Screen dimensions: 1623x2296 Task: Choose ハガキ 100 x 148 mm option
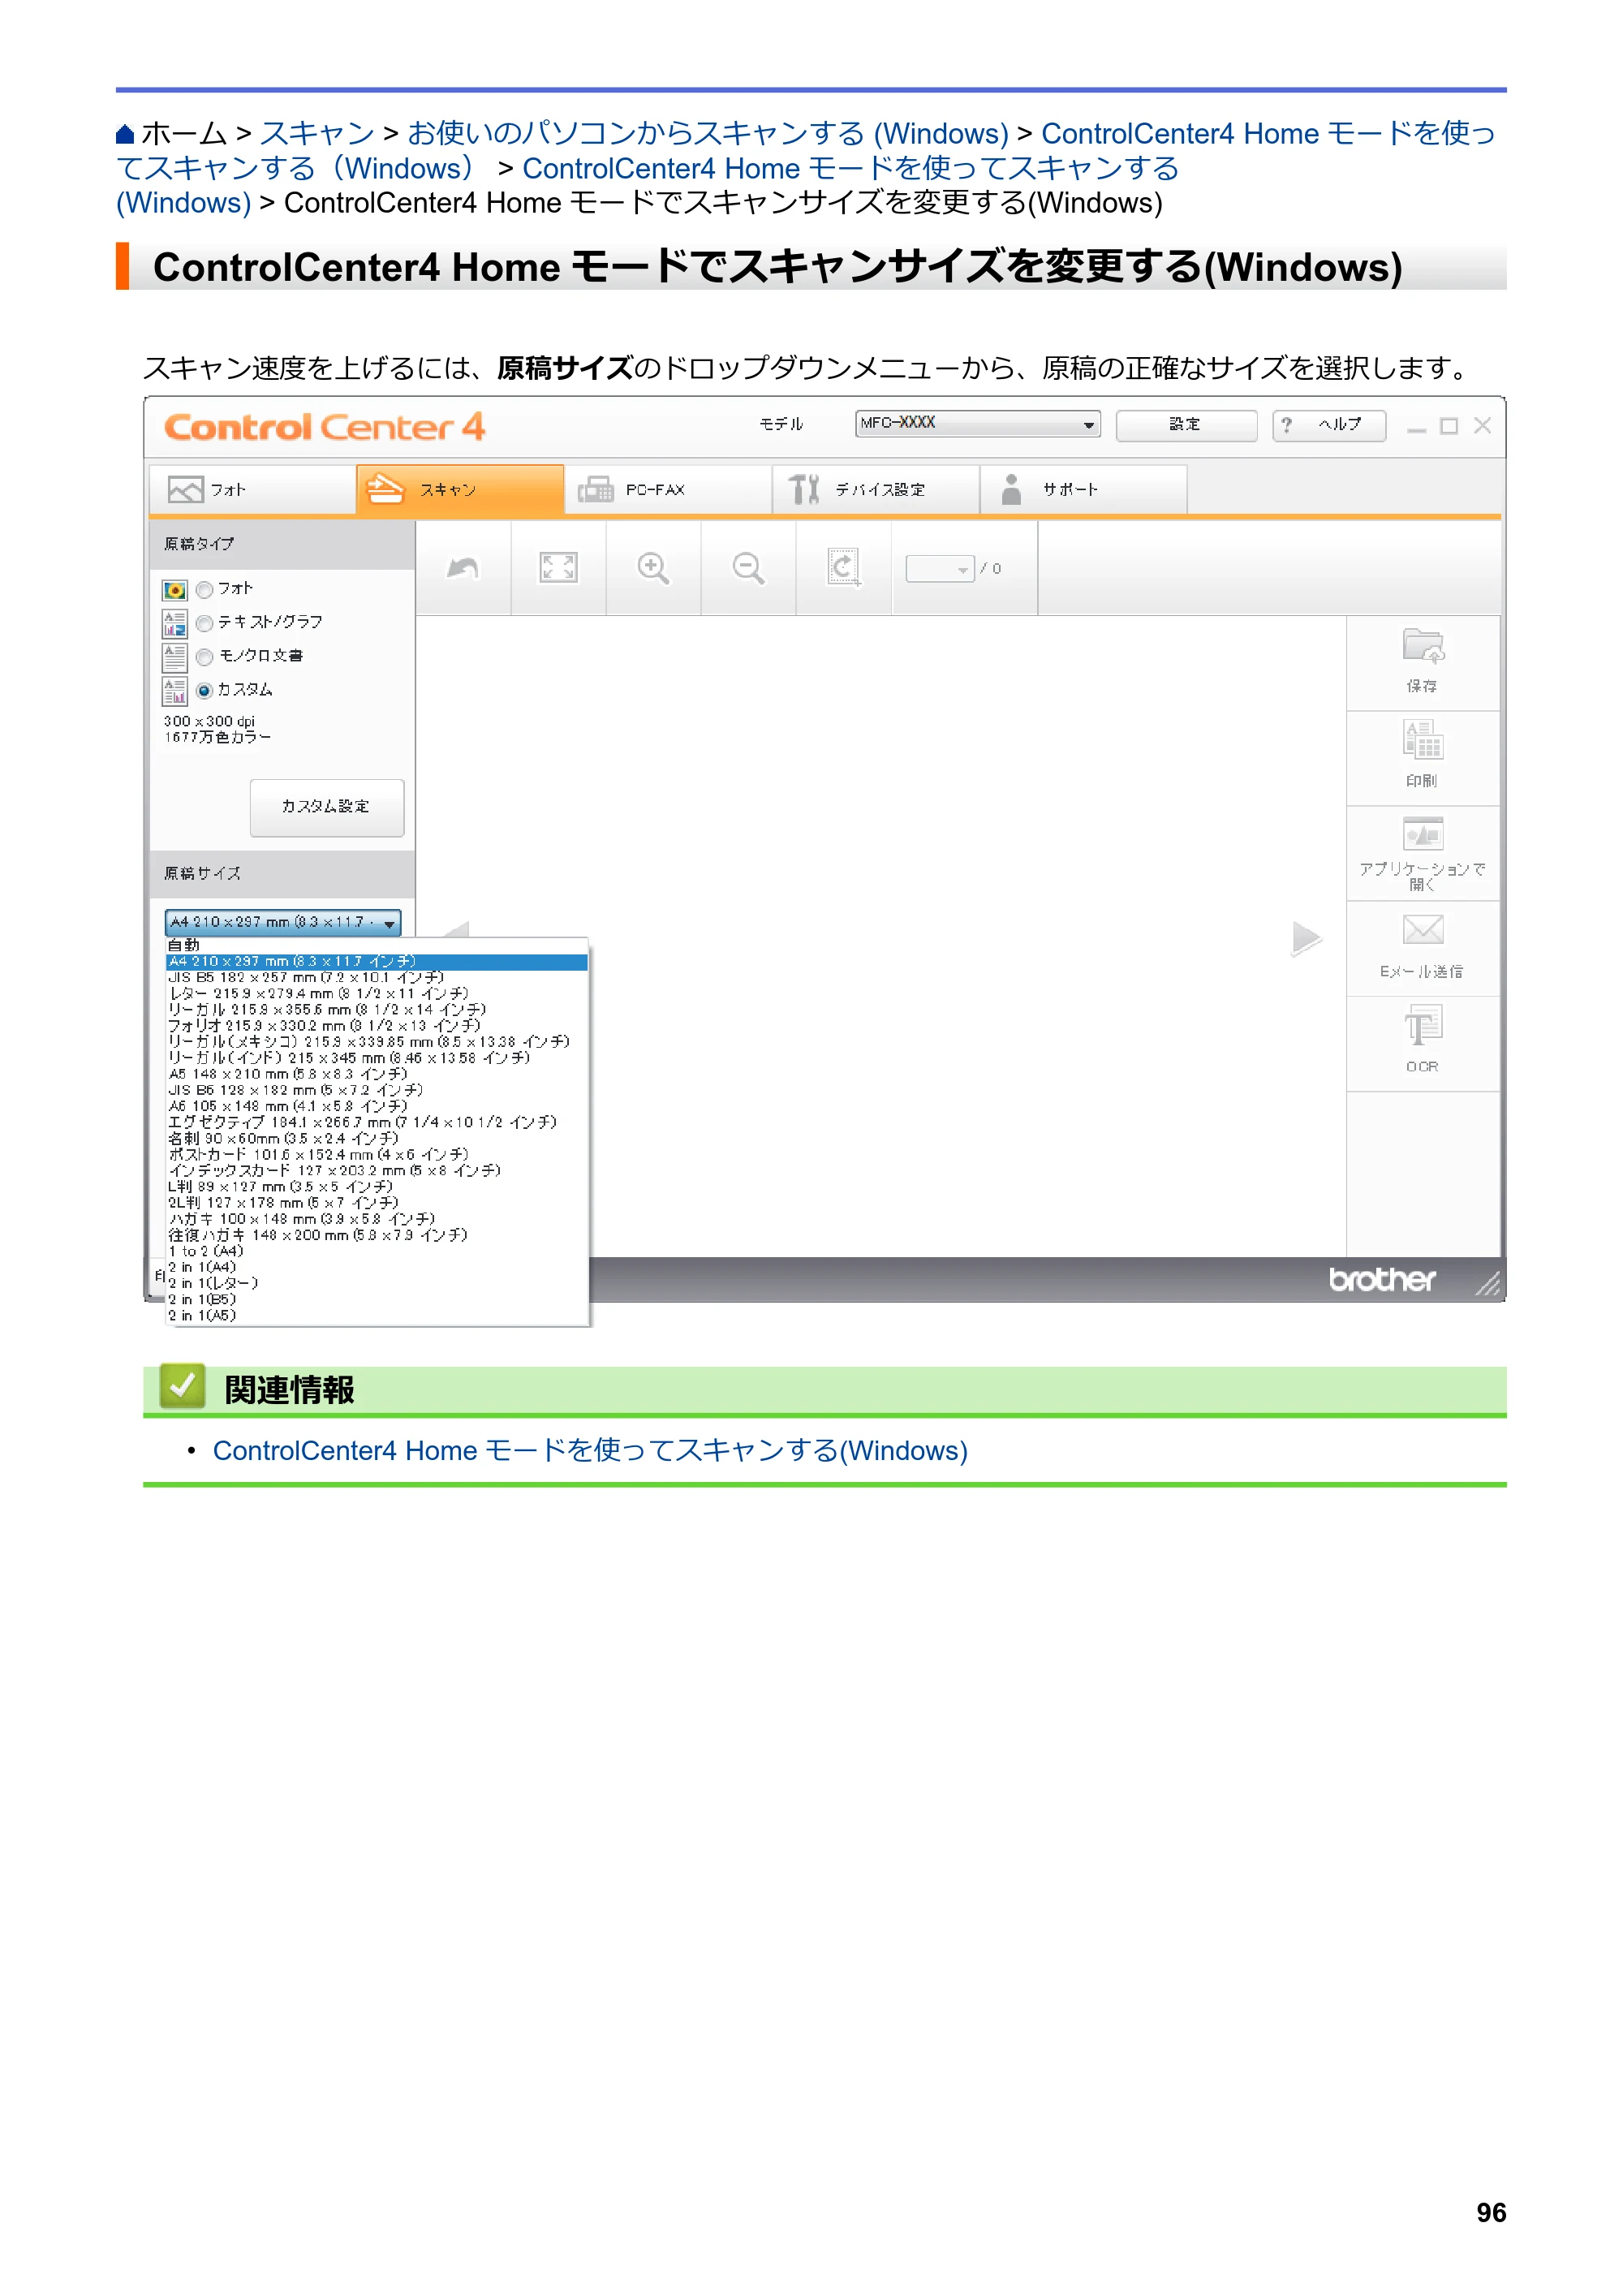click(377, 1219)
